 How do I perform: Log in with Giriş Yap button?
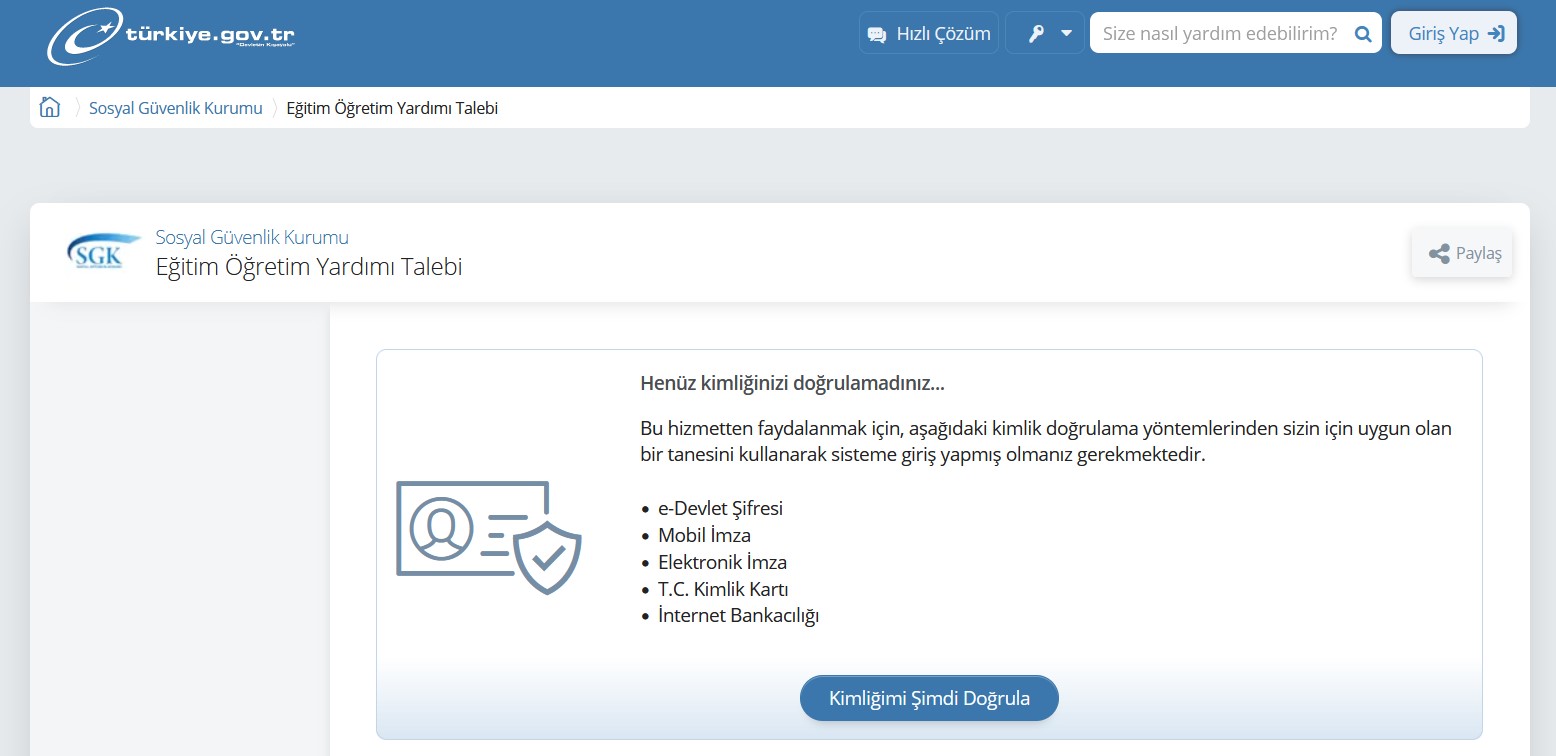click(1454, 33)
